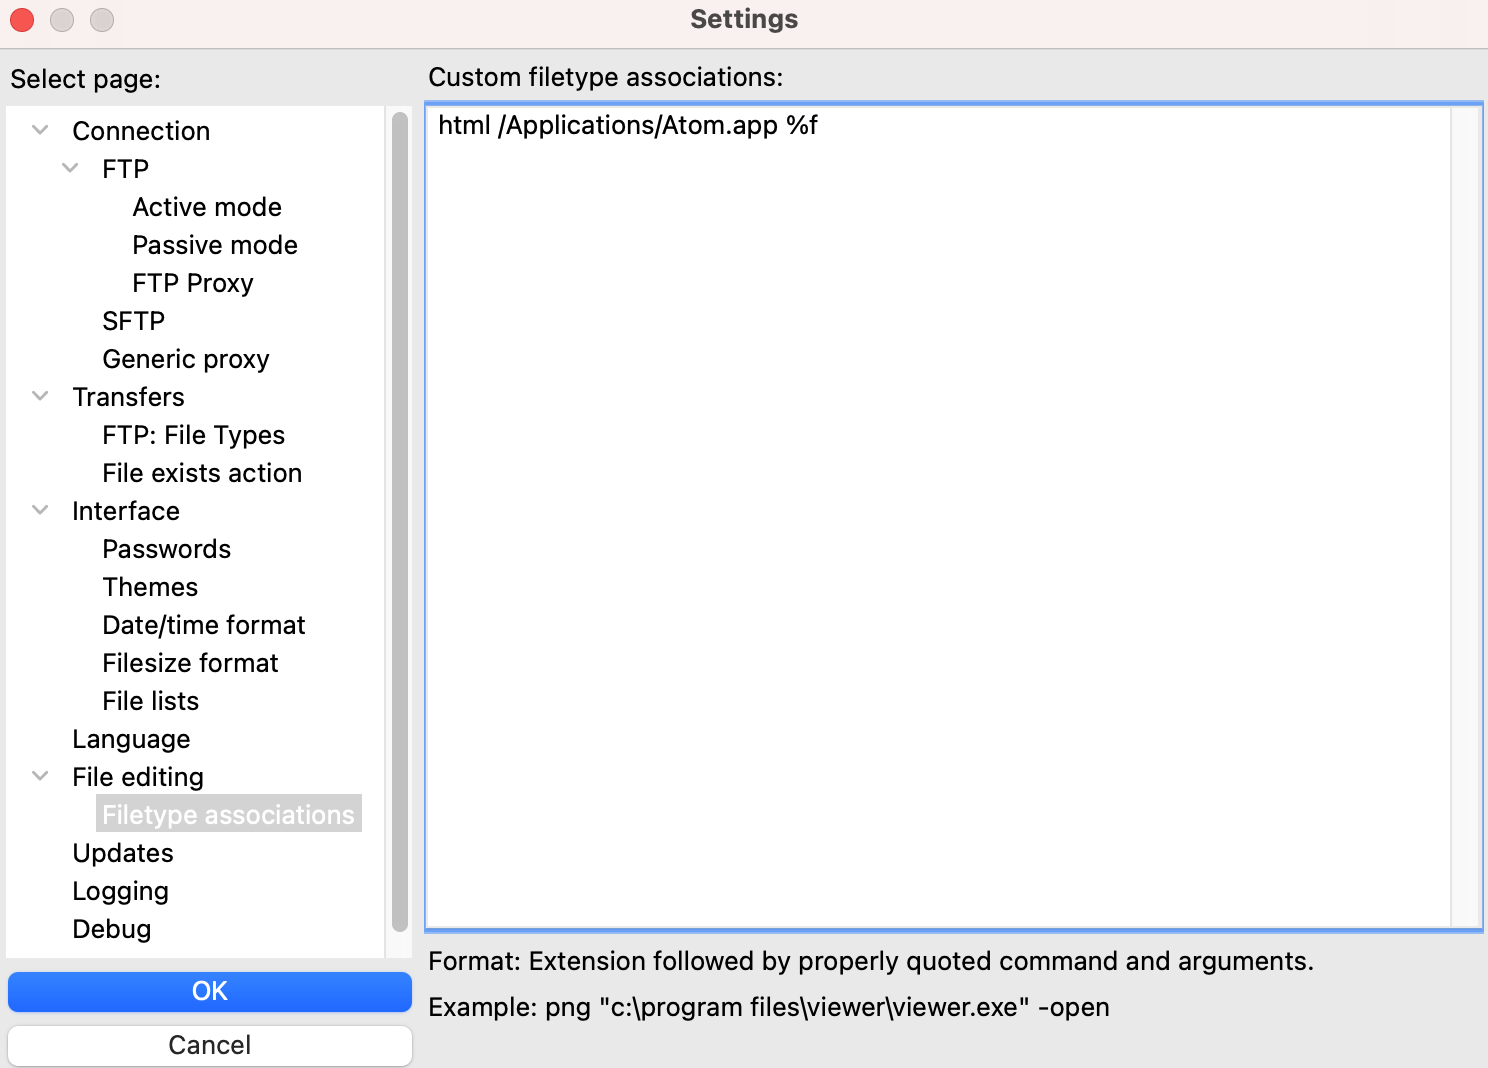This screenshot has width=1488, height=1068.
Task: Select the Passive mode page
Action: coord(215,245)
